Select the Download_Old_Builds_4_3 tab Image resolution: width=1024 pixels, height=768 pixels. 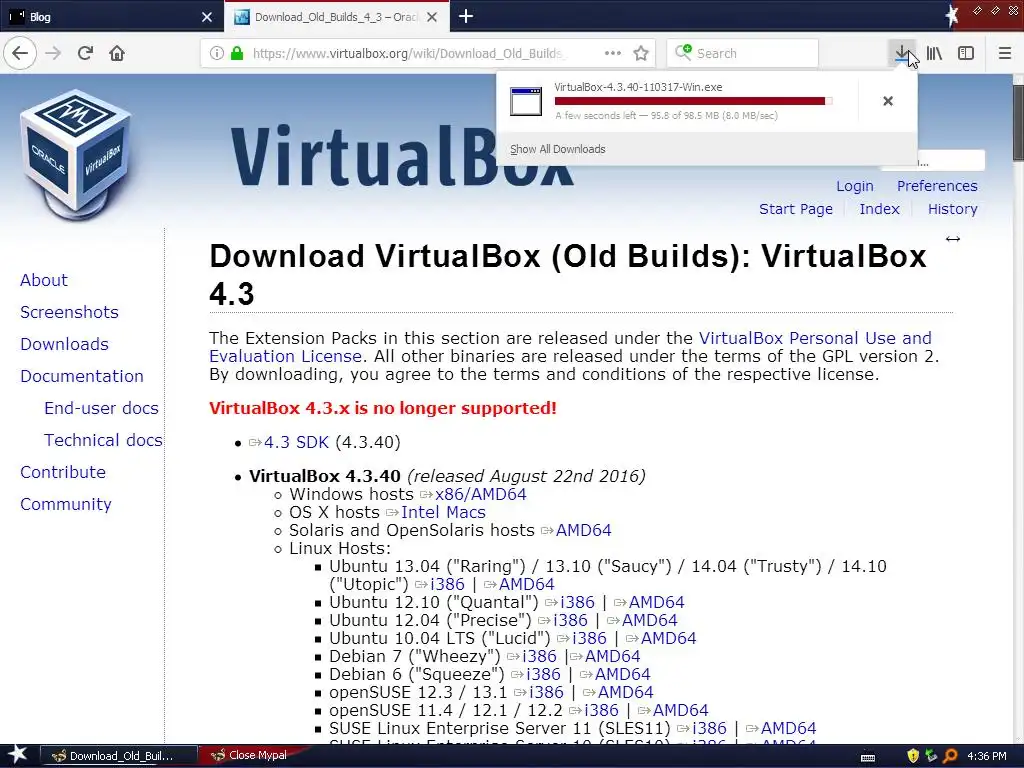coord(336,17)
